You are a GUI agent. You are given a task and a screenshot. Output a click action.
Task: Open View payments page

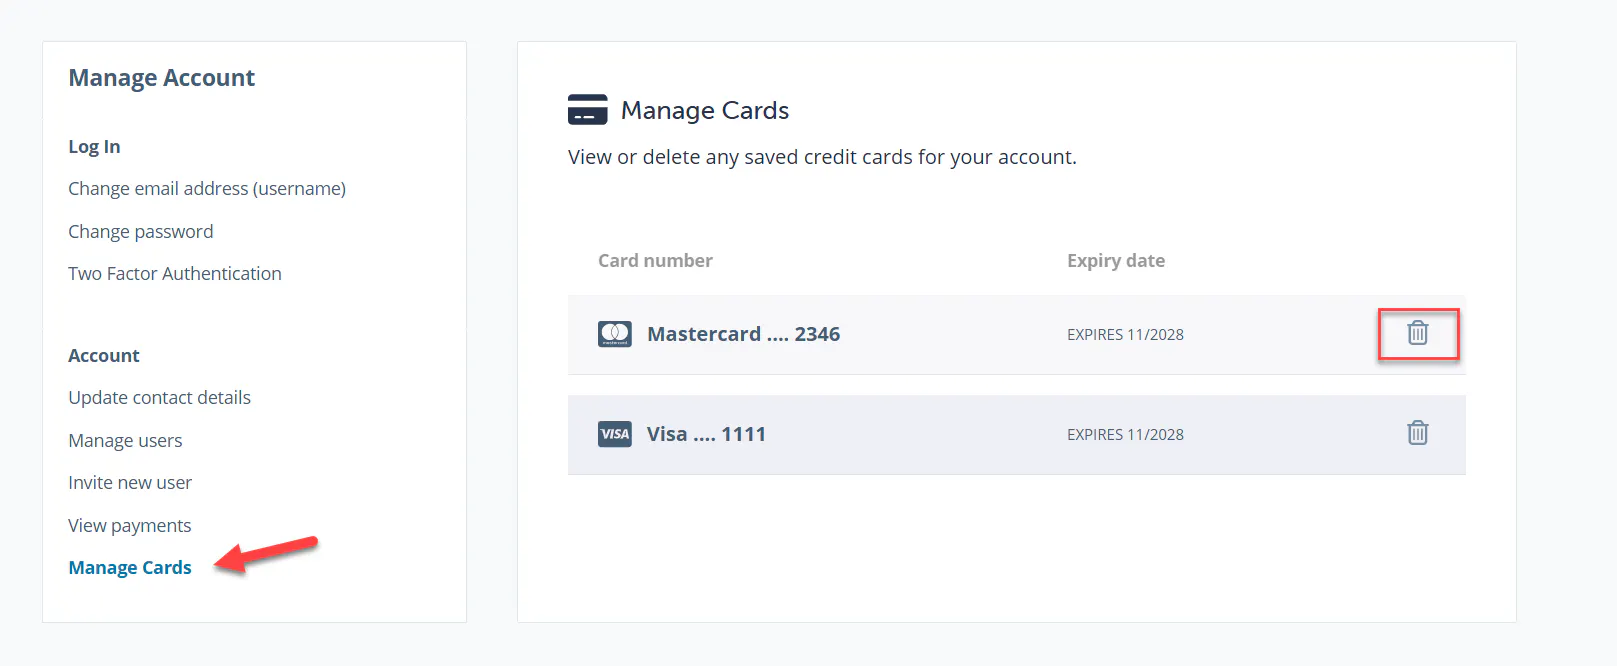(x=130, y=526)
